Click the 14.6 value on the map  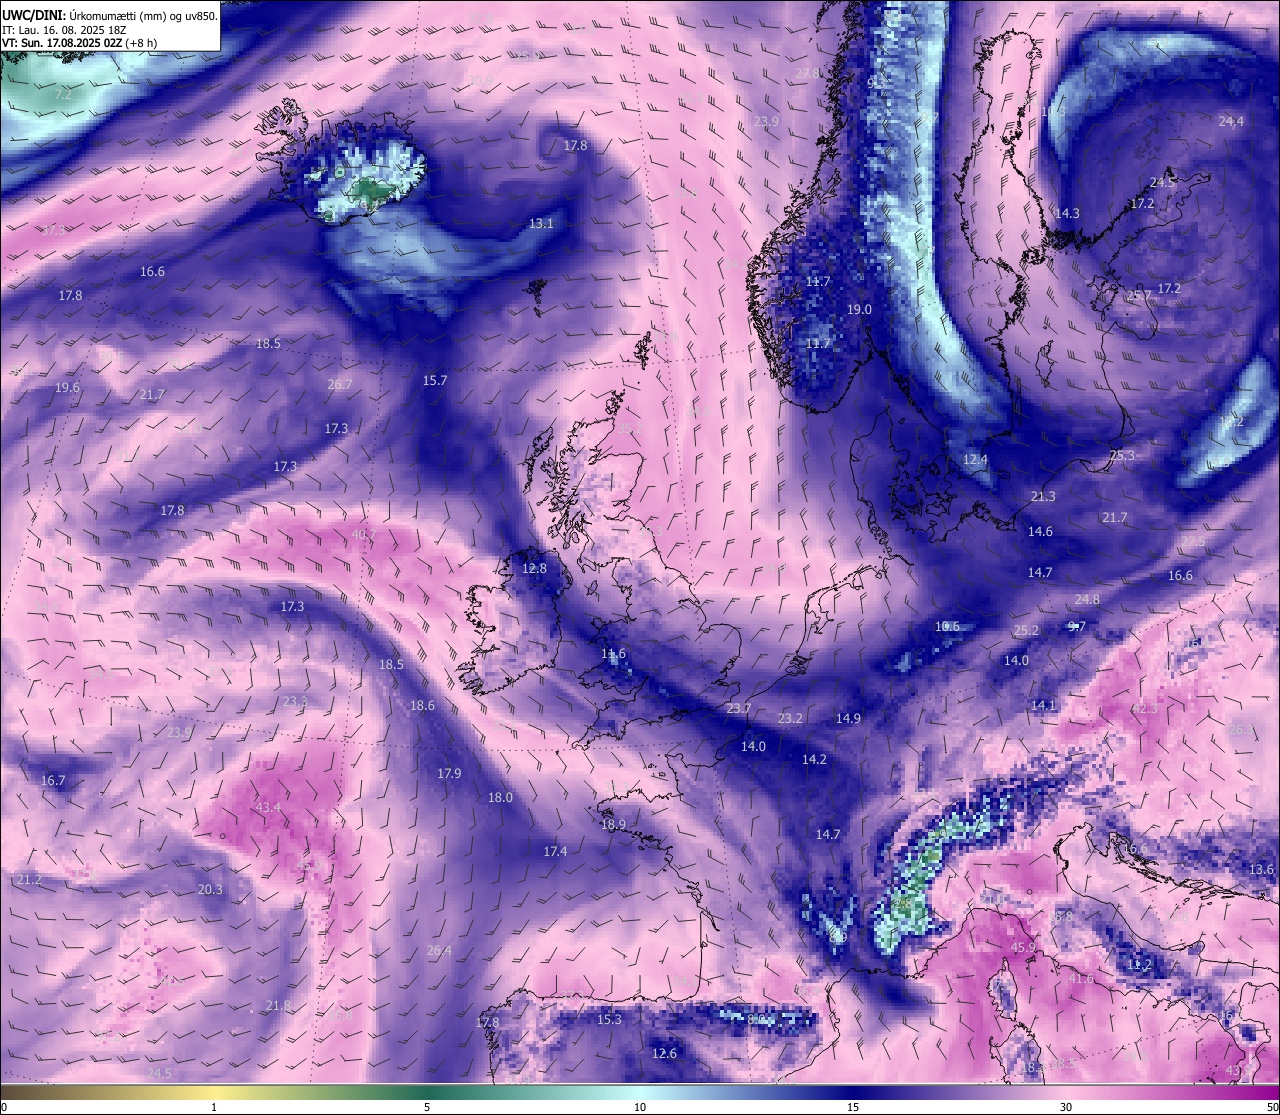tap(1040, 532)
